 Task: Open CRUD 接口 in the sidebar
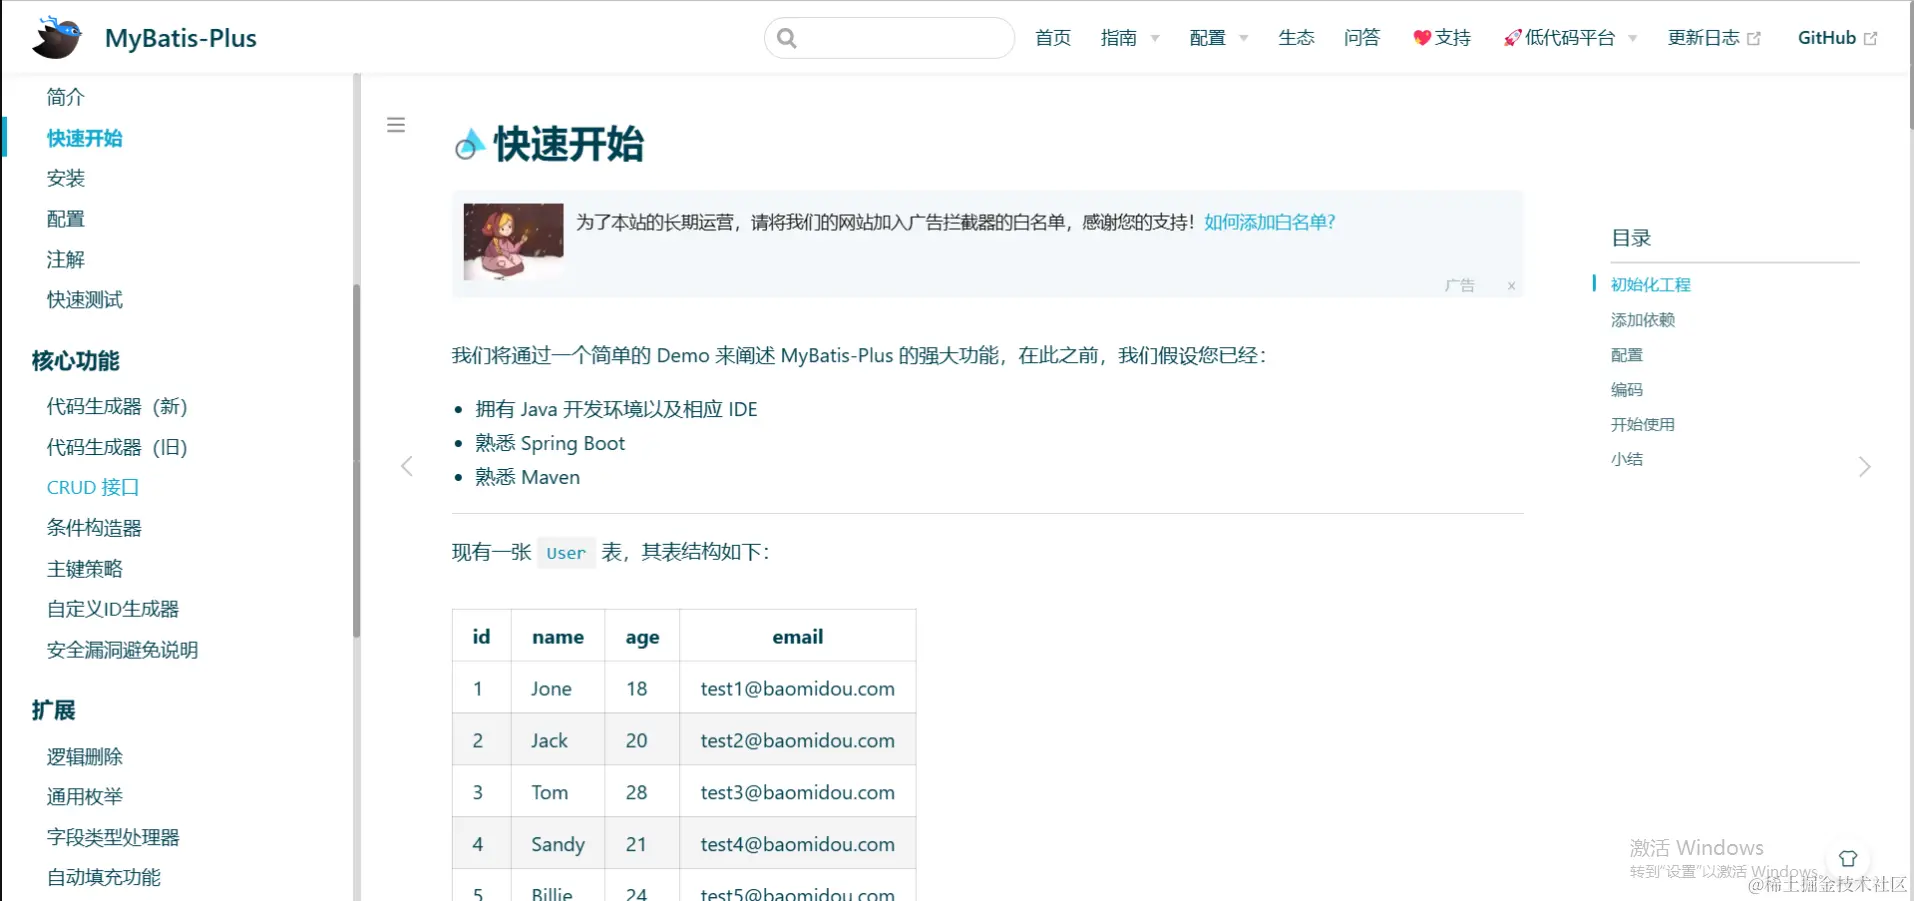(93, 487)
